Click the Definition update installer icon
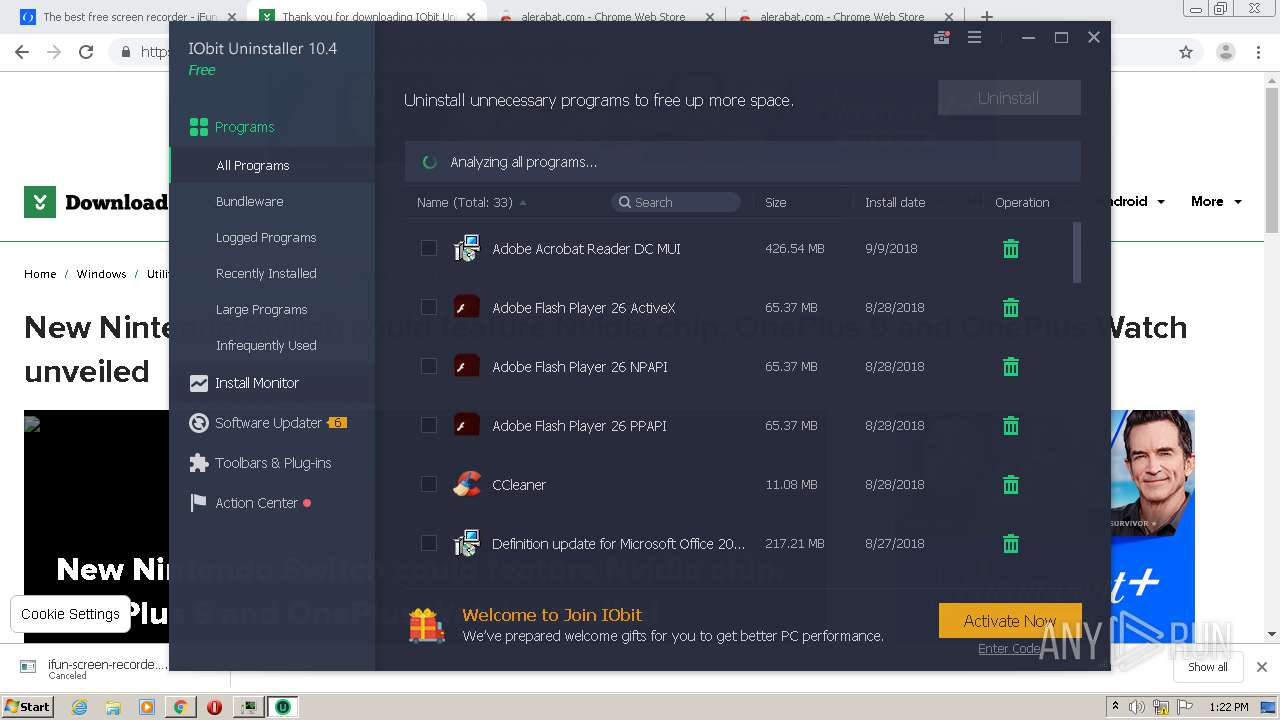Image resolution: width=1280 pixels, height=720 pixels. tap(467, 544)
